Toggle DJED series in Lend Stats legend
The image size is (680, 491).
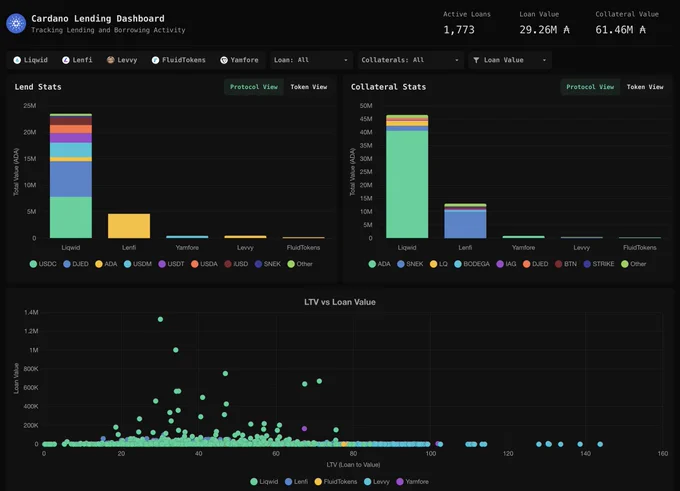[x=76, y=264]
